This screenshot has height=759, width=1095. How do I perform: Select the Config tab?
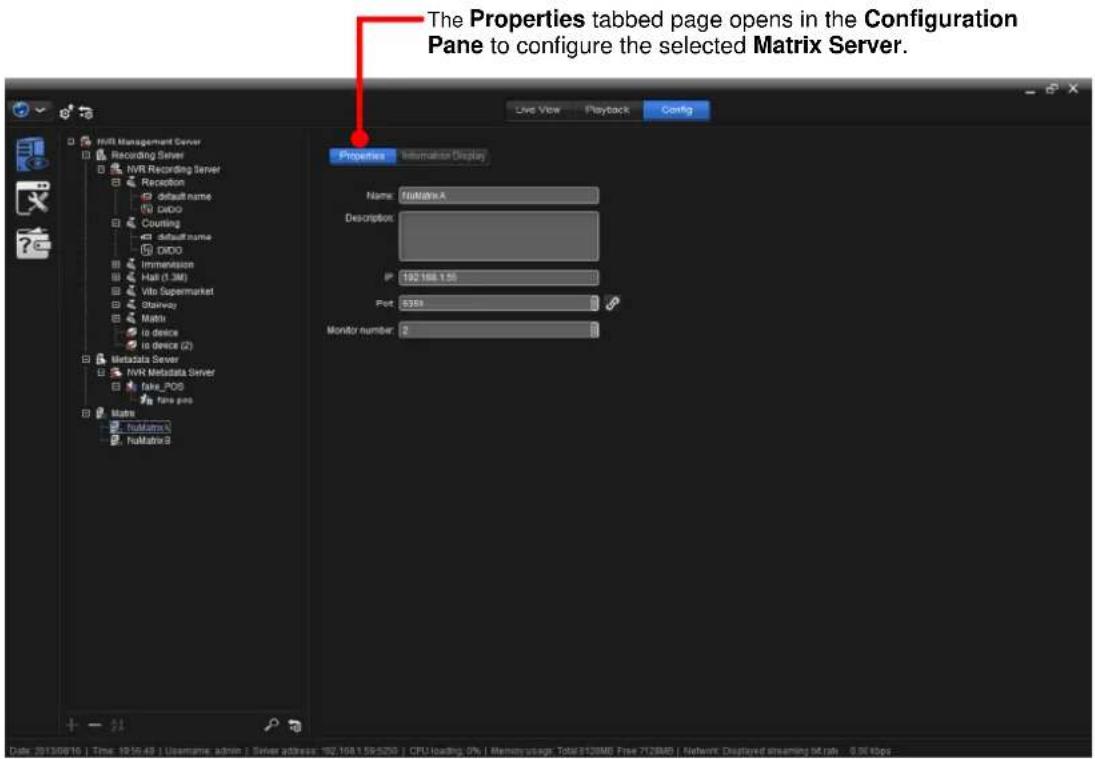coord(676,110)
